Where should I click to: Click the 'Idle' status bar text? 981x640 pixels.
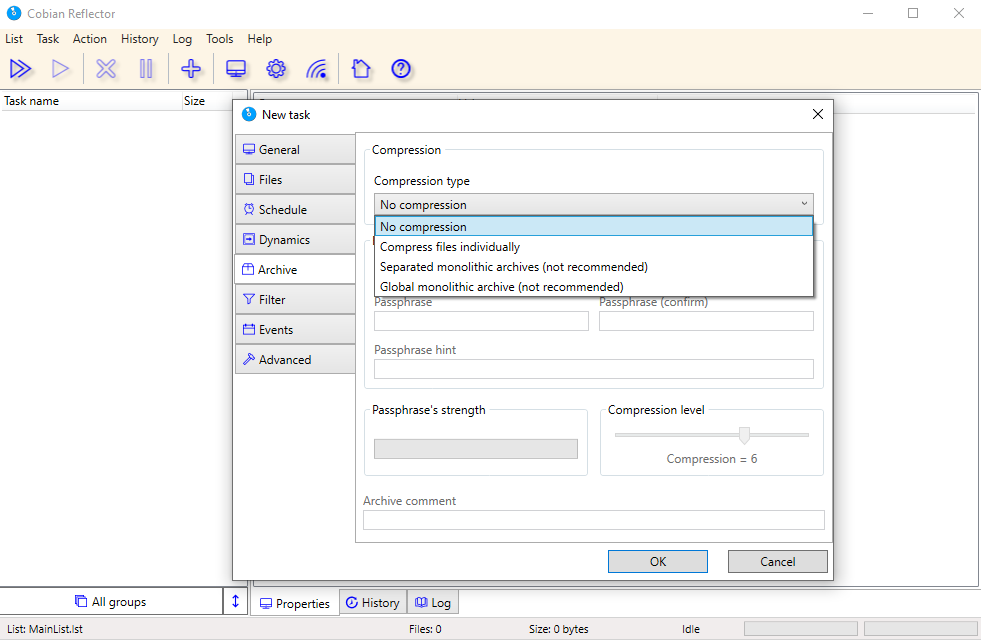(691, 629)
